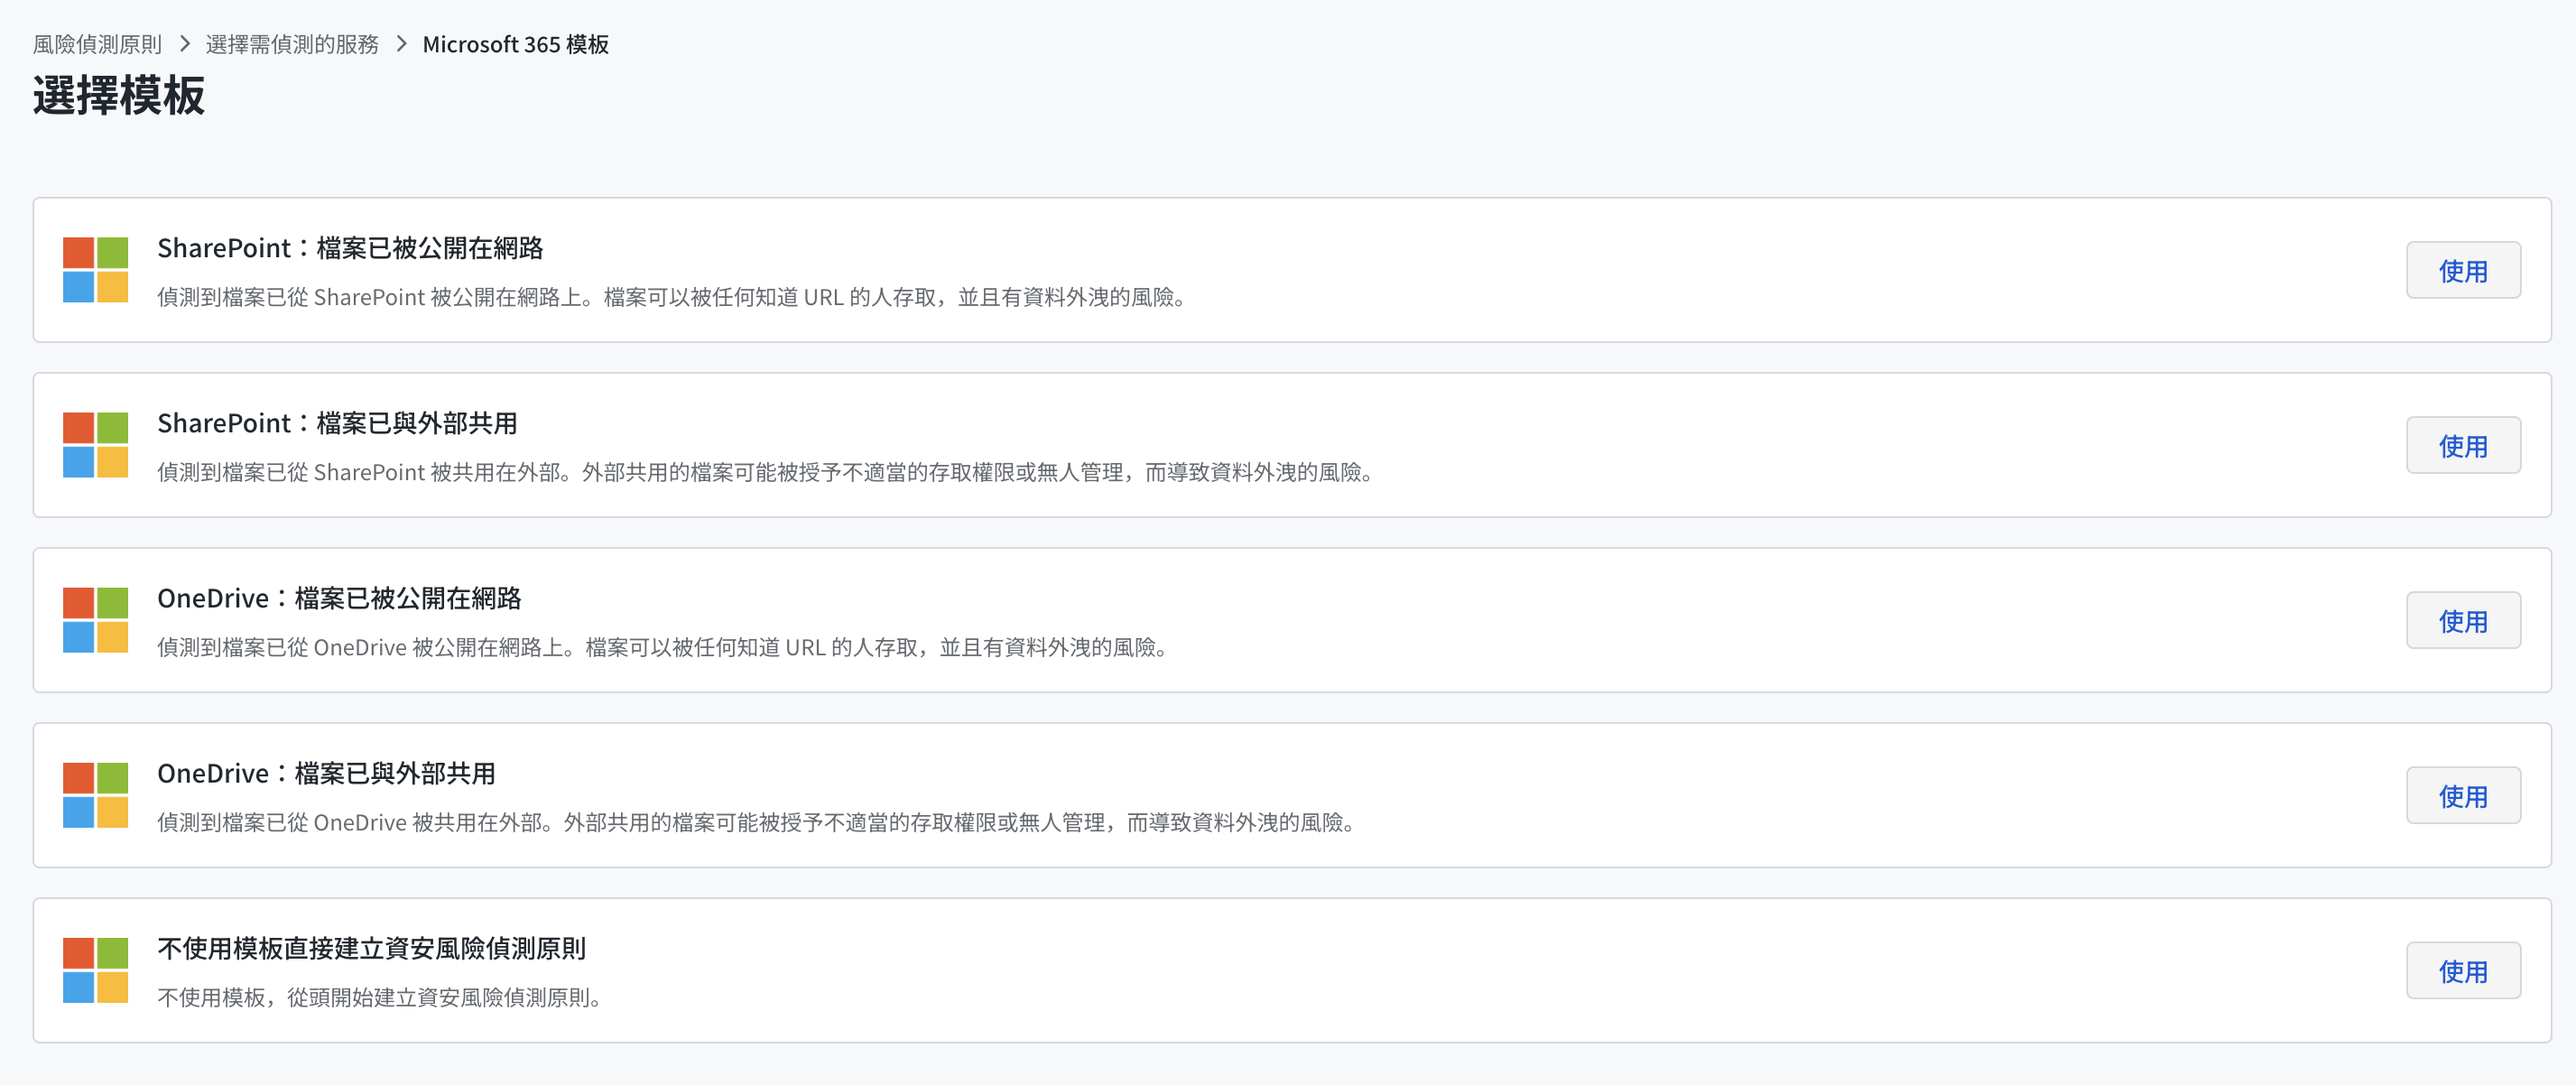2576x1085 pixels.
Task: Use the OneDrive：檔案已與外部共用 template
Action: (x=2463, y=795)
